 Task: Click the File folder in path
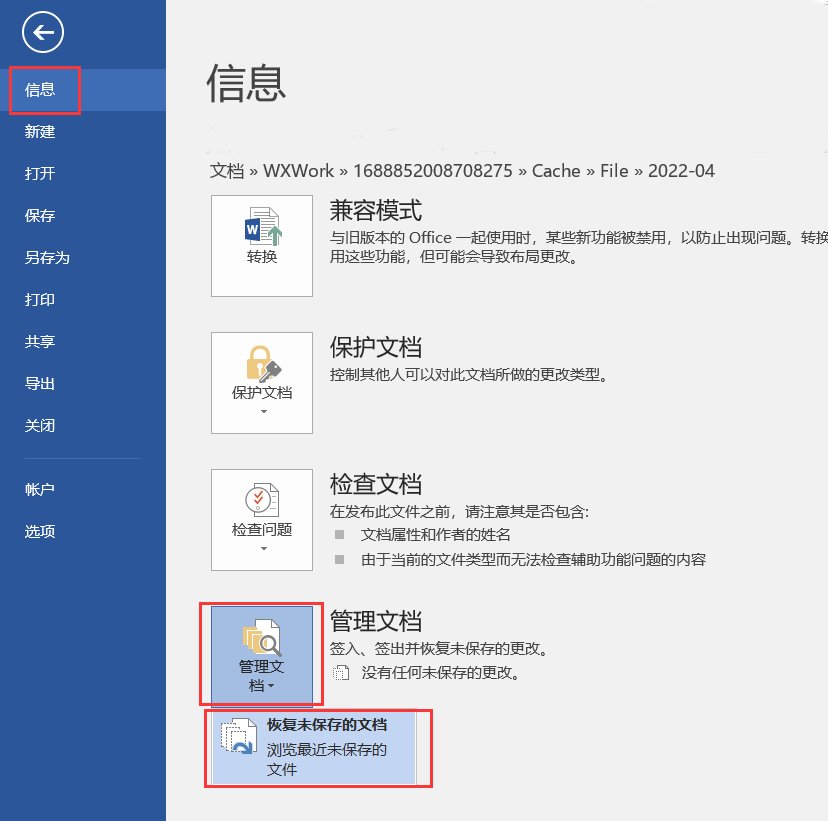tap(614, 171)
